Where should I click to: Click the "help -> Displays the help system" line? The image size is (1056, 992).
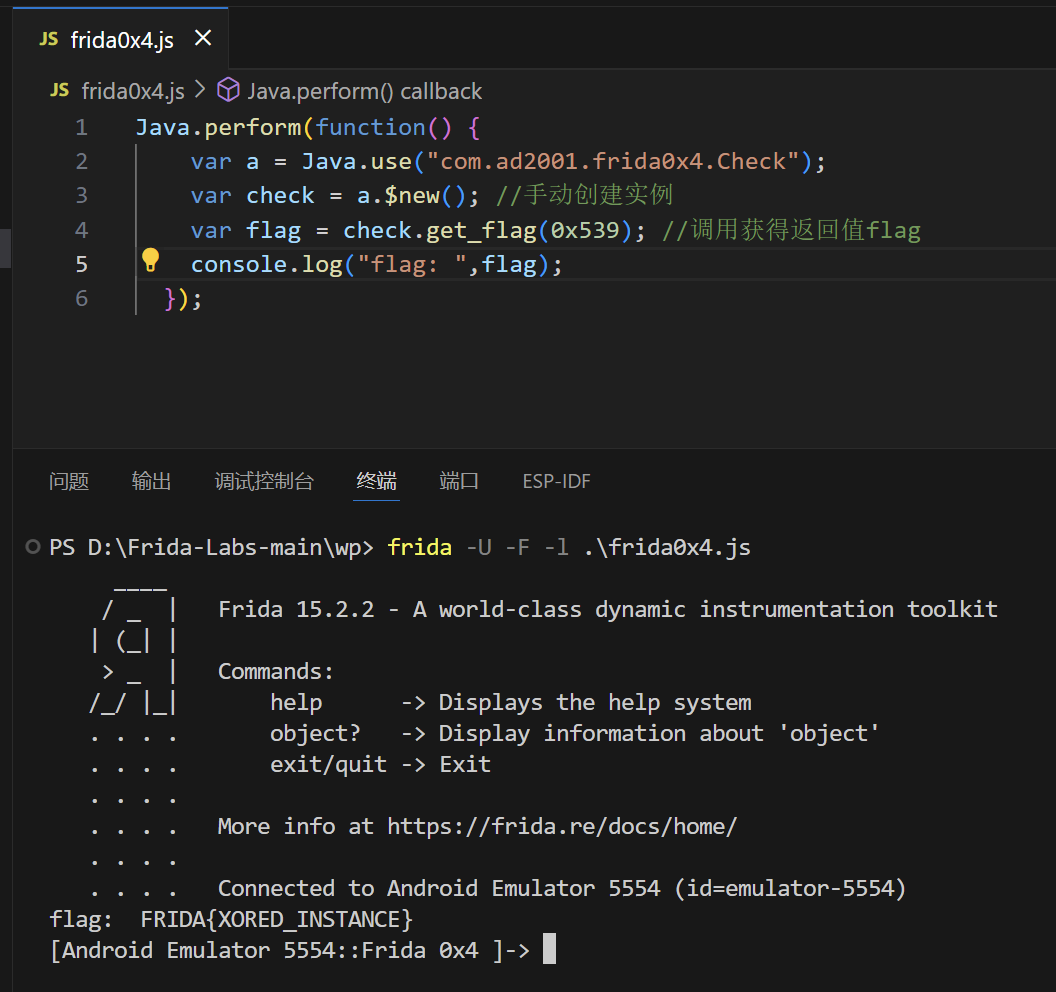510,702
